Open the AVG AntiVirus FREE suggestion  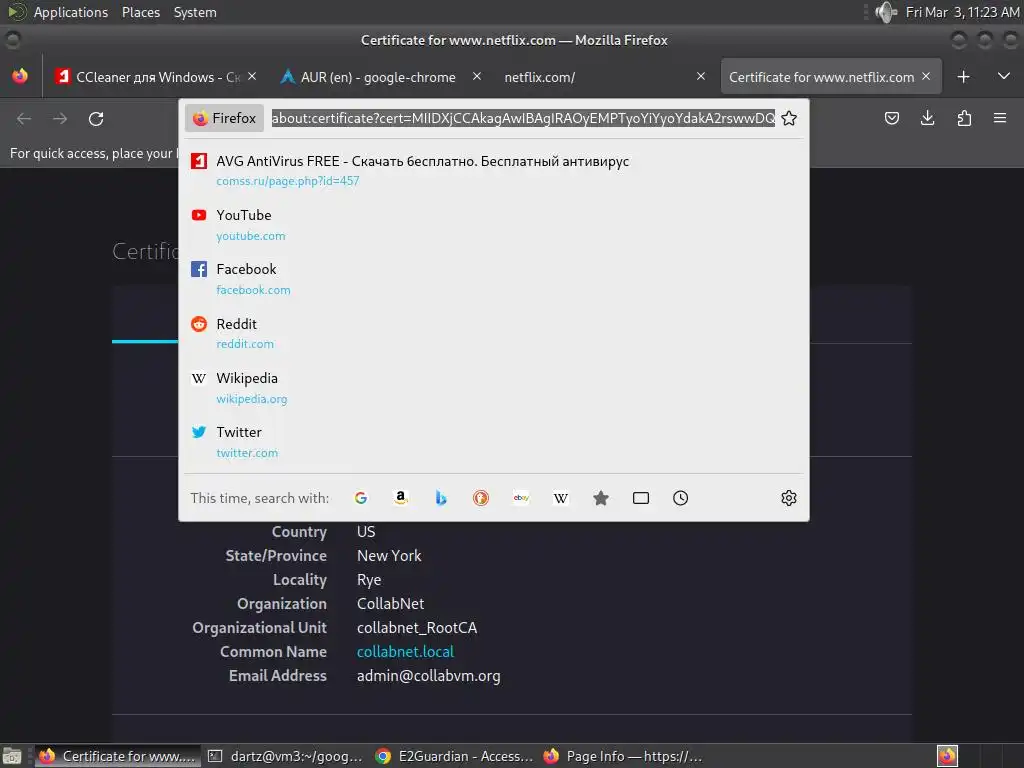[x=494, y=170]
